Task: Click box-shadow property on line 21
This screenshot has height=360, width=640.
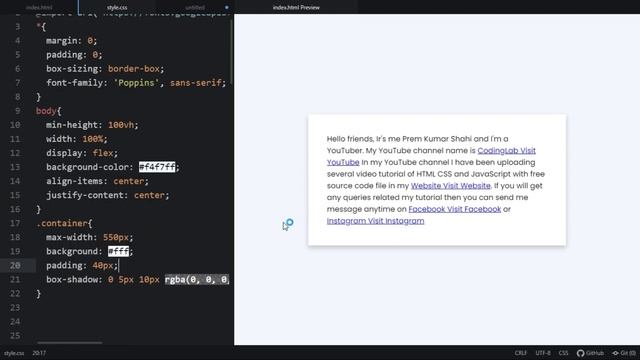Action: tap(71, 280)
